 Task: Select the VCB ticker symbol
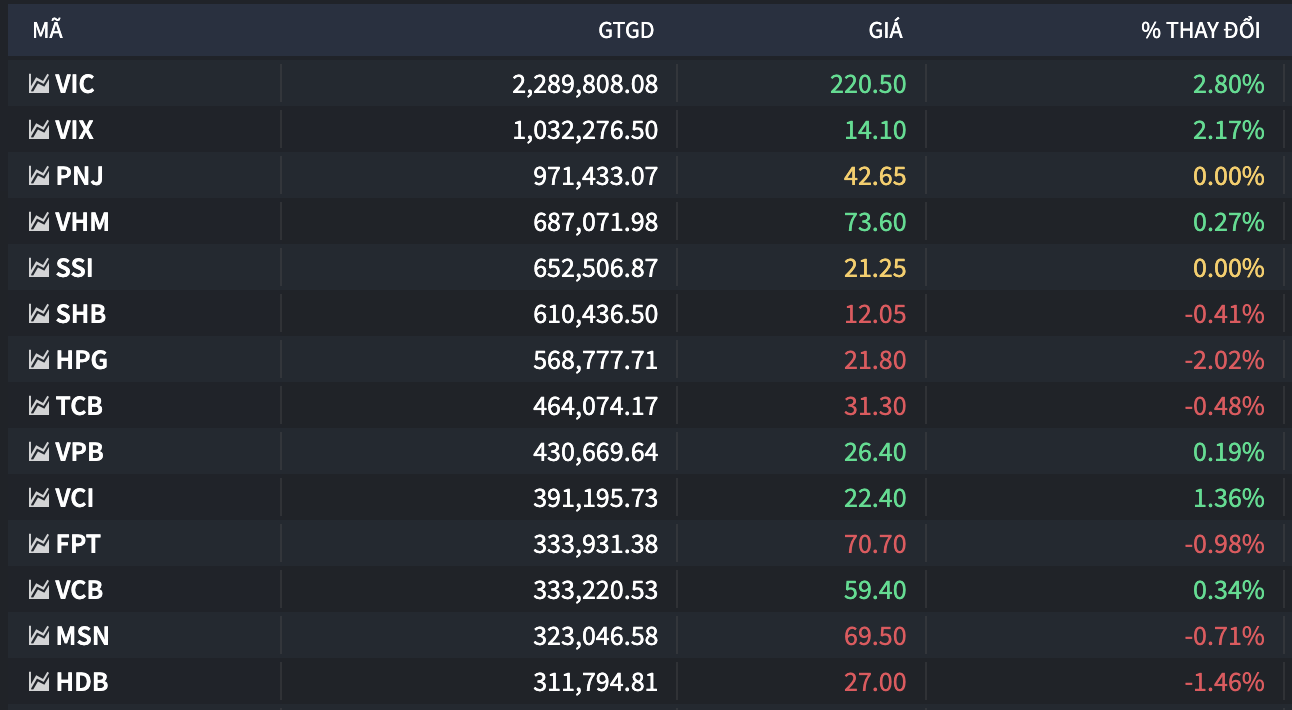click(80, 590)
